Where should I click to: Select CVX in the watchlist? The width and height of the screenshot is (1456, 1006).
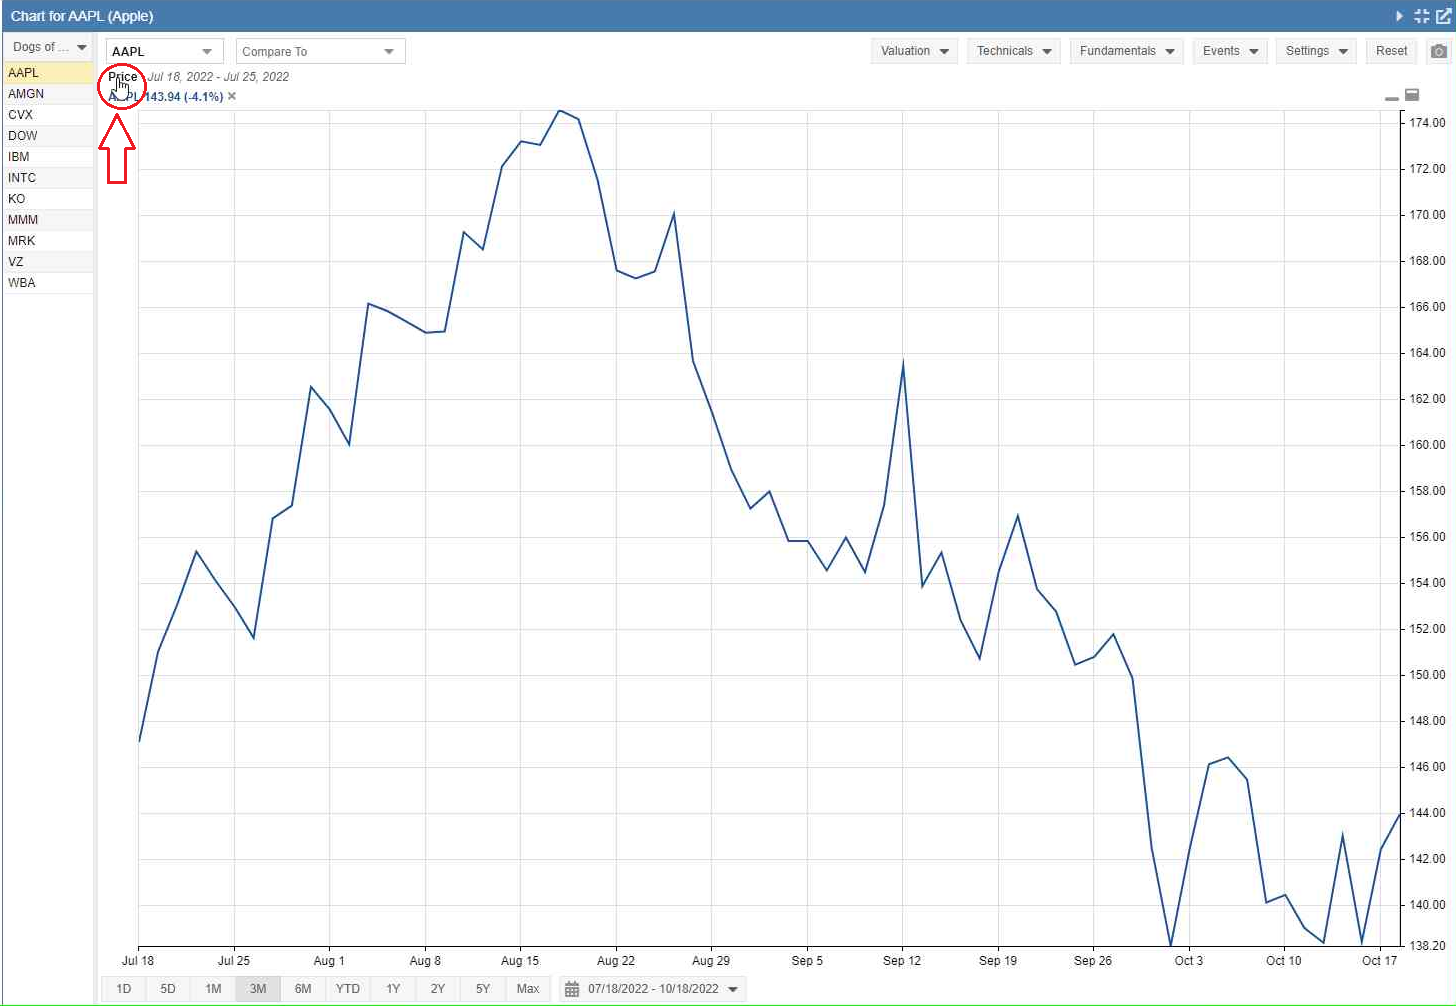click(48, 115)
